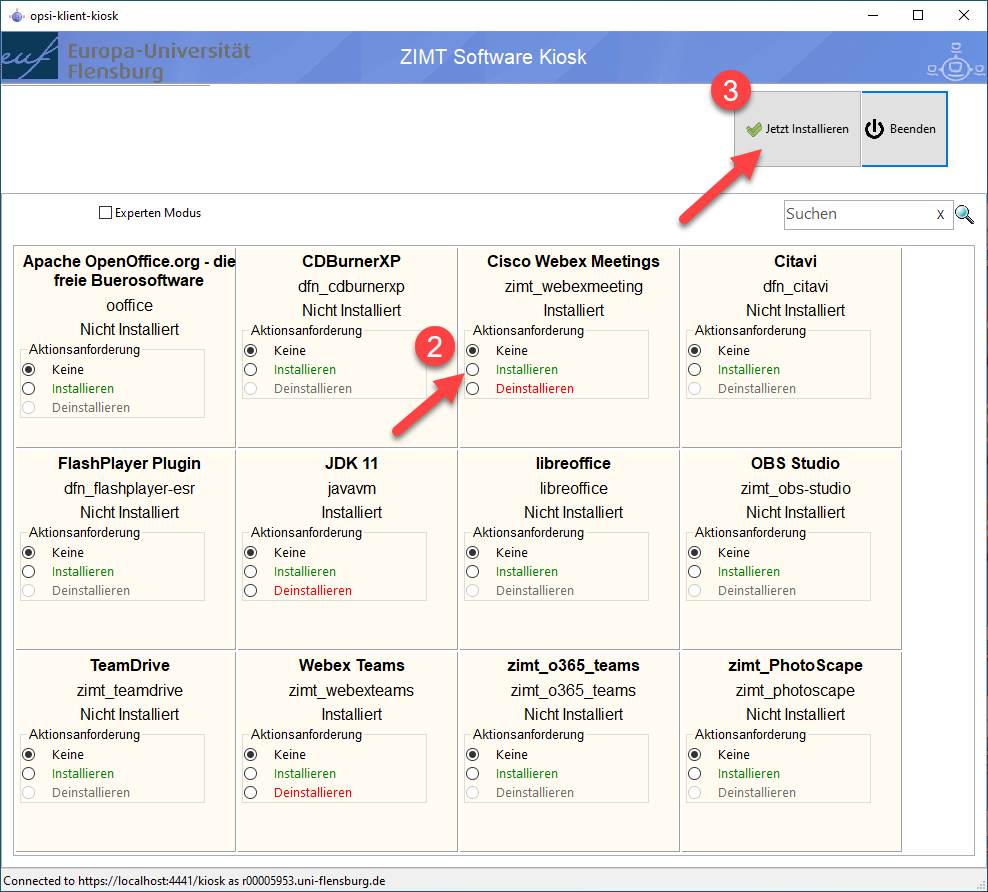Pick Installieren for Apache OpenOffice
Image resolution: width=988 pixels, height=892 pixels.
click(x=29, y=389)
